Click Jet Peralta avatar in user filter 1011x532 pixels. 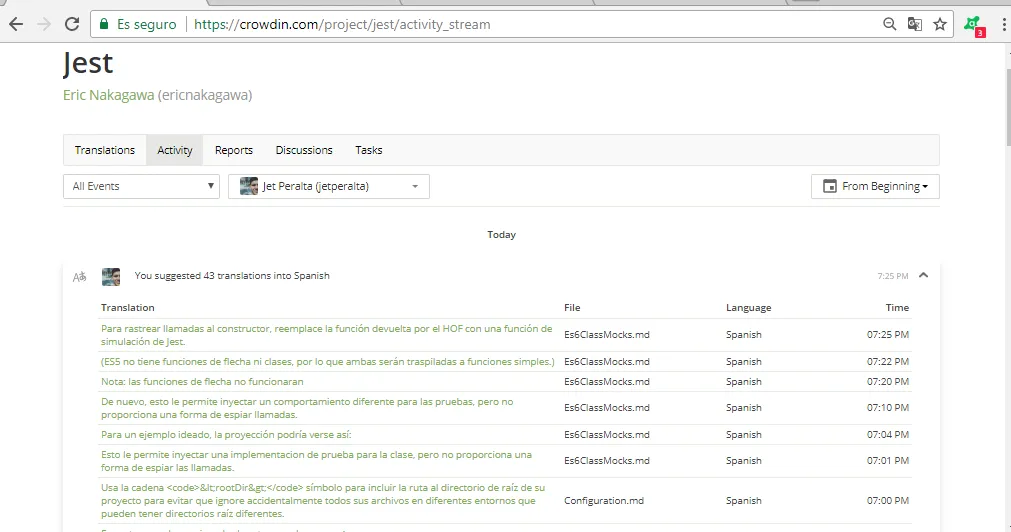[249, 186]
